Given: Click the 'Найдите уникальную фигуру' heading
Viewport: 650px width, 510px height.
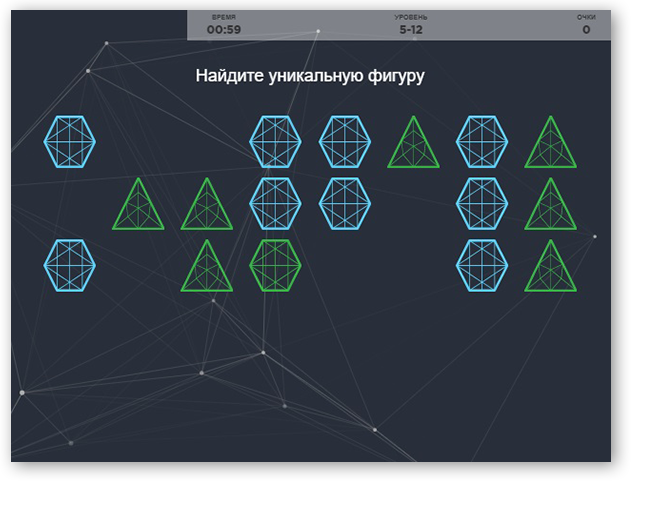Looking at the screenshot, I should 310,76.
